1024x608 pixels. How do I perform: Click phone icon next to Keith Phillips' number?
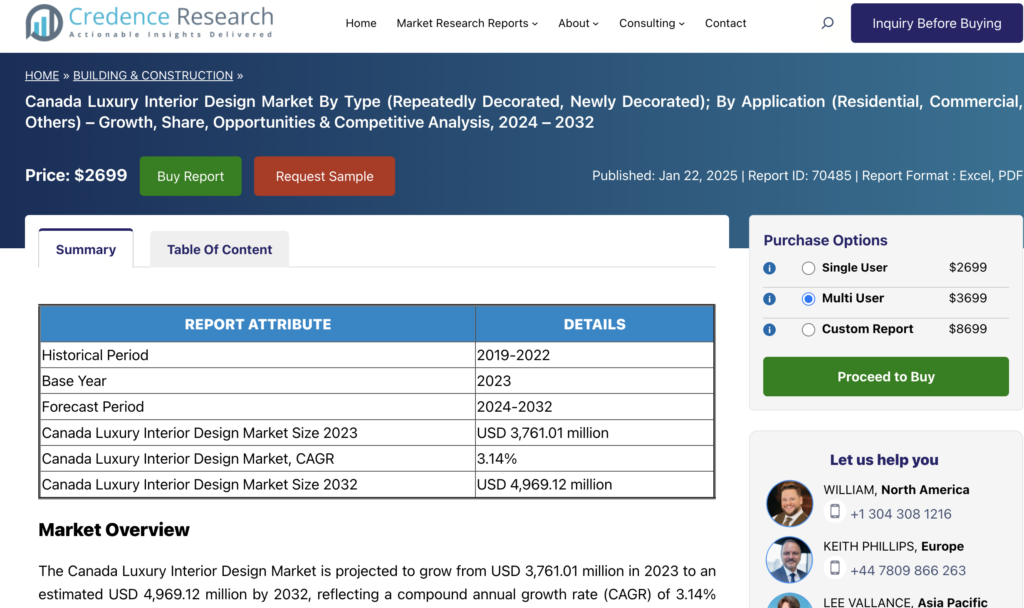tap(835, 568)
